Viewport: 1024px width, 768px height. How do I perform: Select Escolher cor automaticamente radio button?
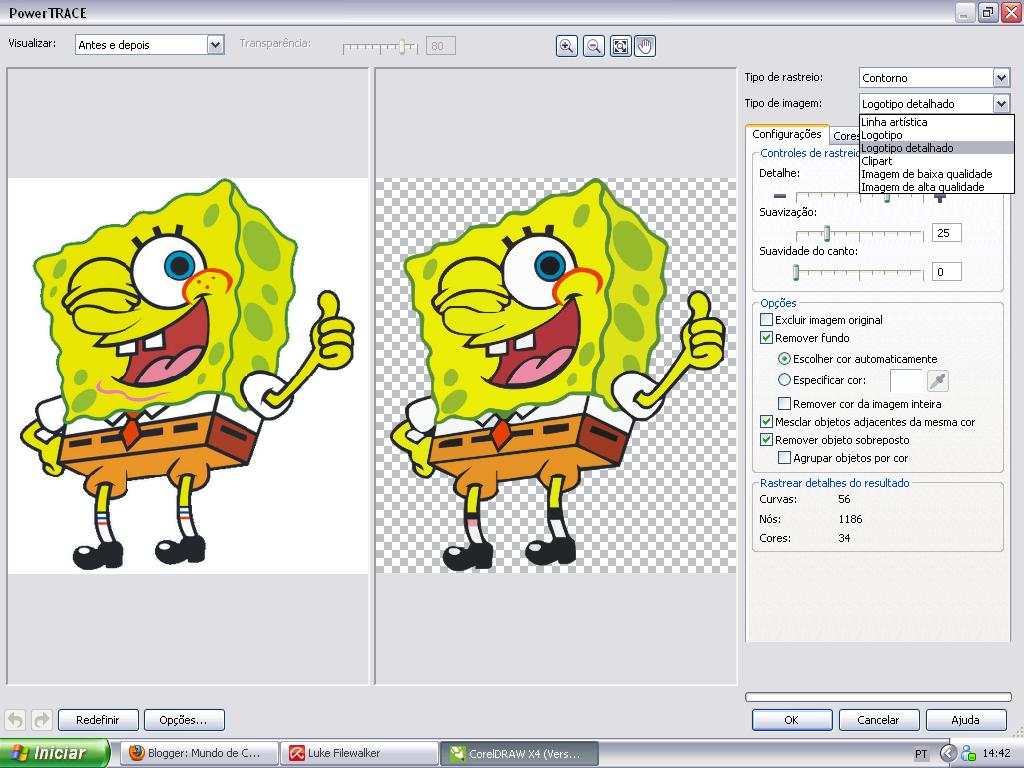[784, 359]
